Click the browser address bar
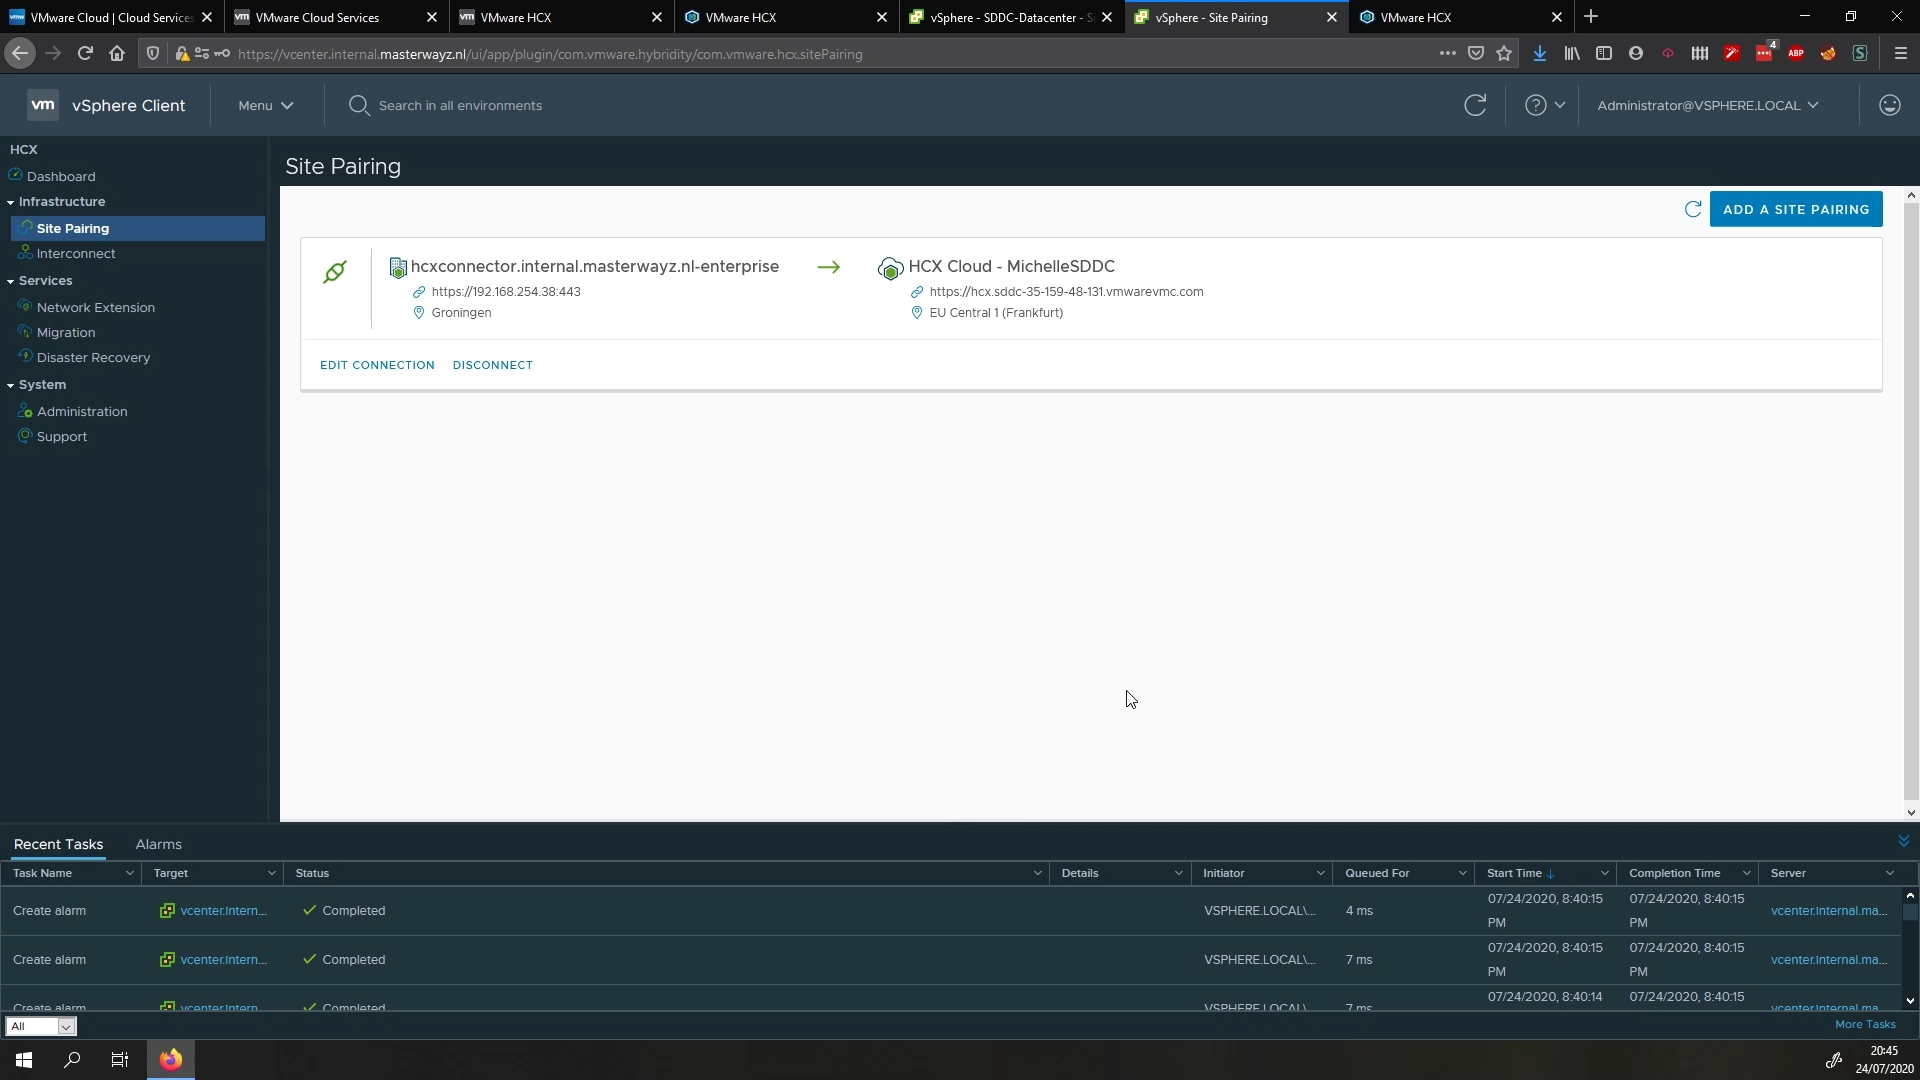Image resolution: width=1920 pixels, height=1080 pixels. [830, 54]
